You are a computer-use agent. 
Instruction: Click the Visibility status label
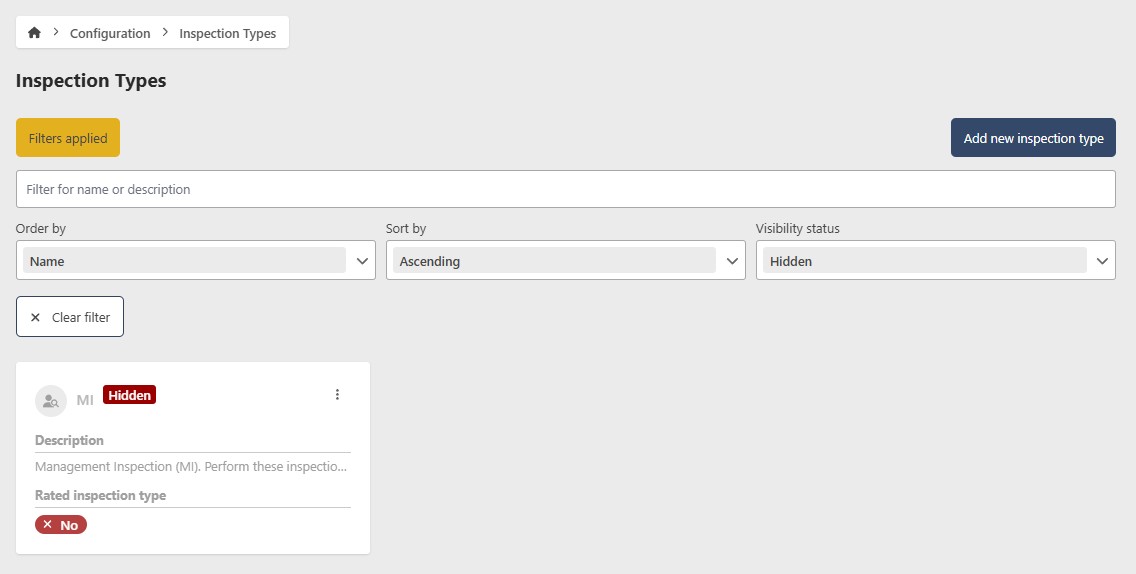coord(798,228)
